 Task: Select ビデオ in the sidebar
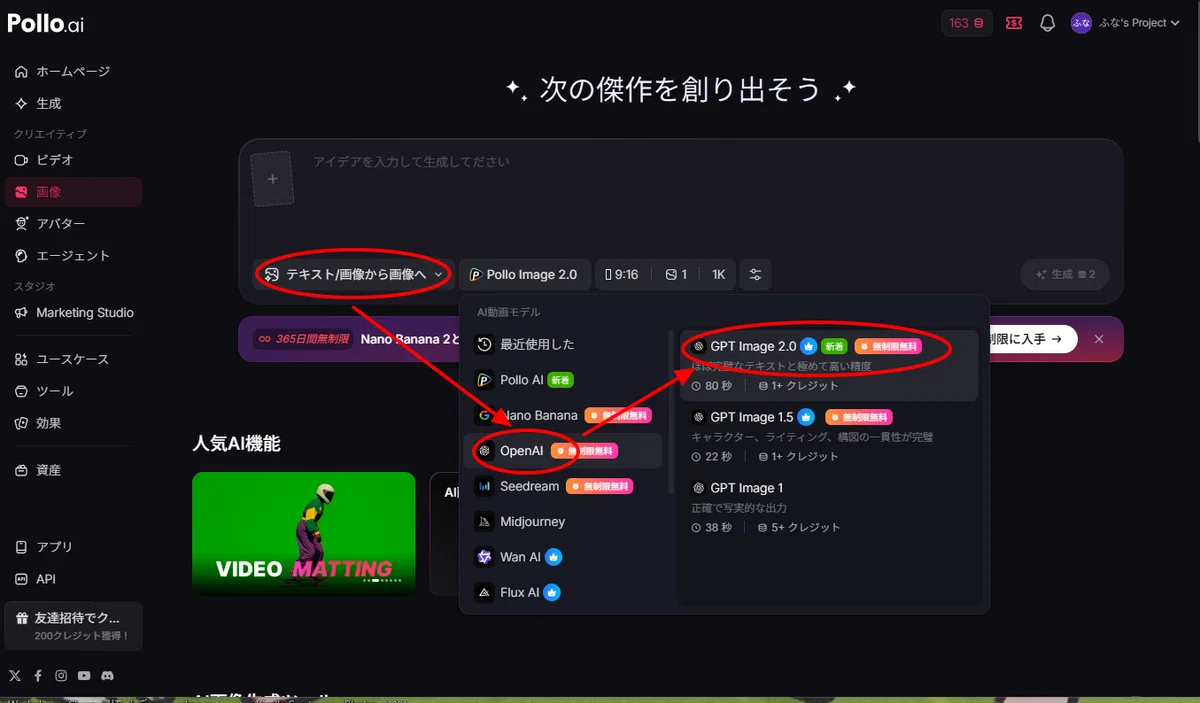(x=72, y=159)
